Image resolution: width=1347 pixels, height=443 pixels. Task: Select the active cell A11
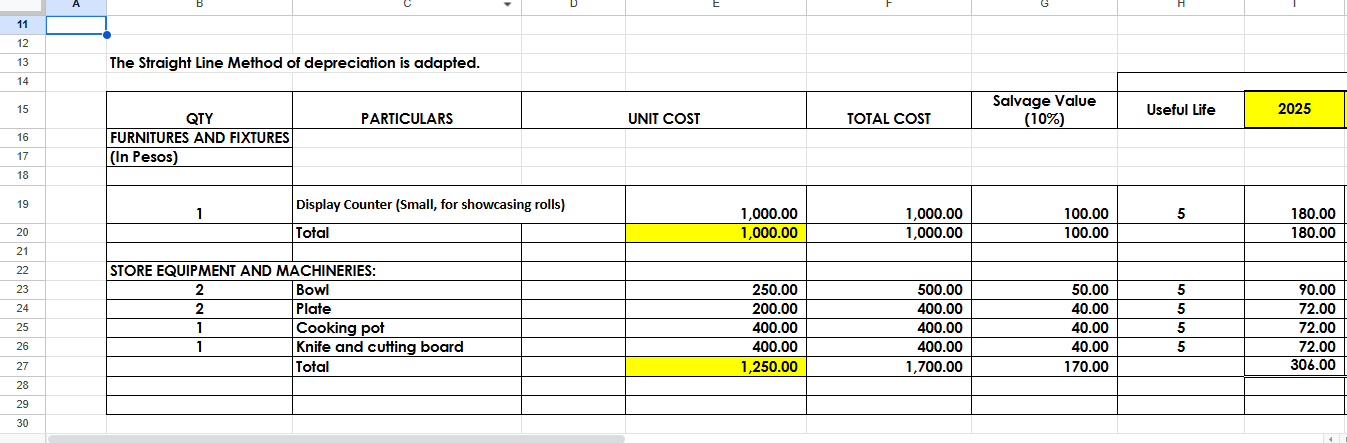tap(76, 25)
